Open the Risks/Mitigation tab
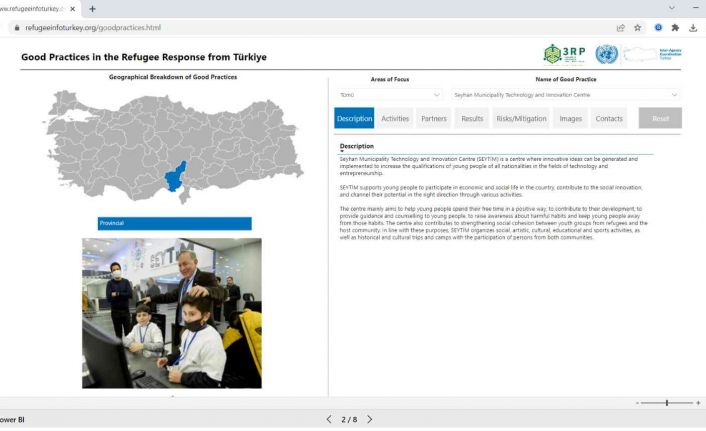Screen dimensions: 706x431 pyautogui.click(x=521, y=118)
